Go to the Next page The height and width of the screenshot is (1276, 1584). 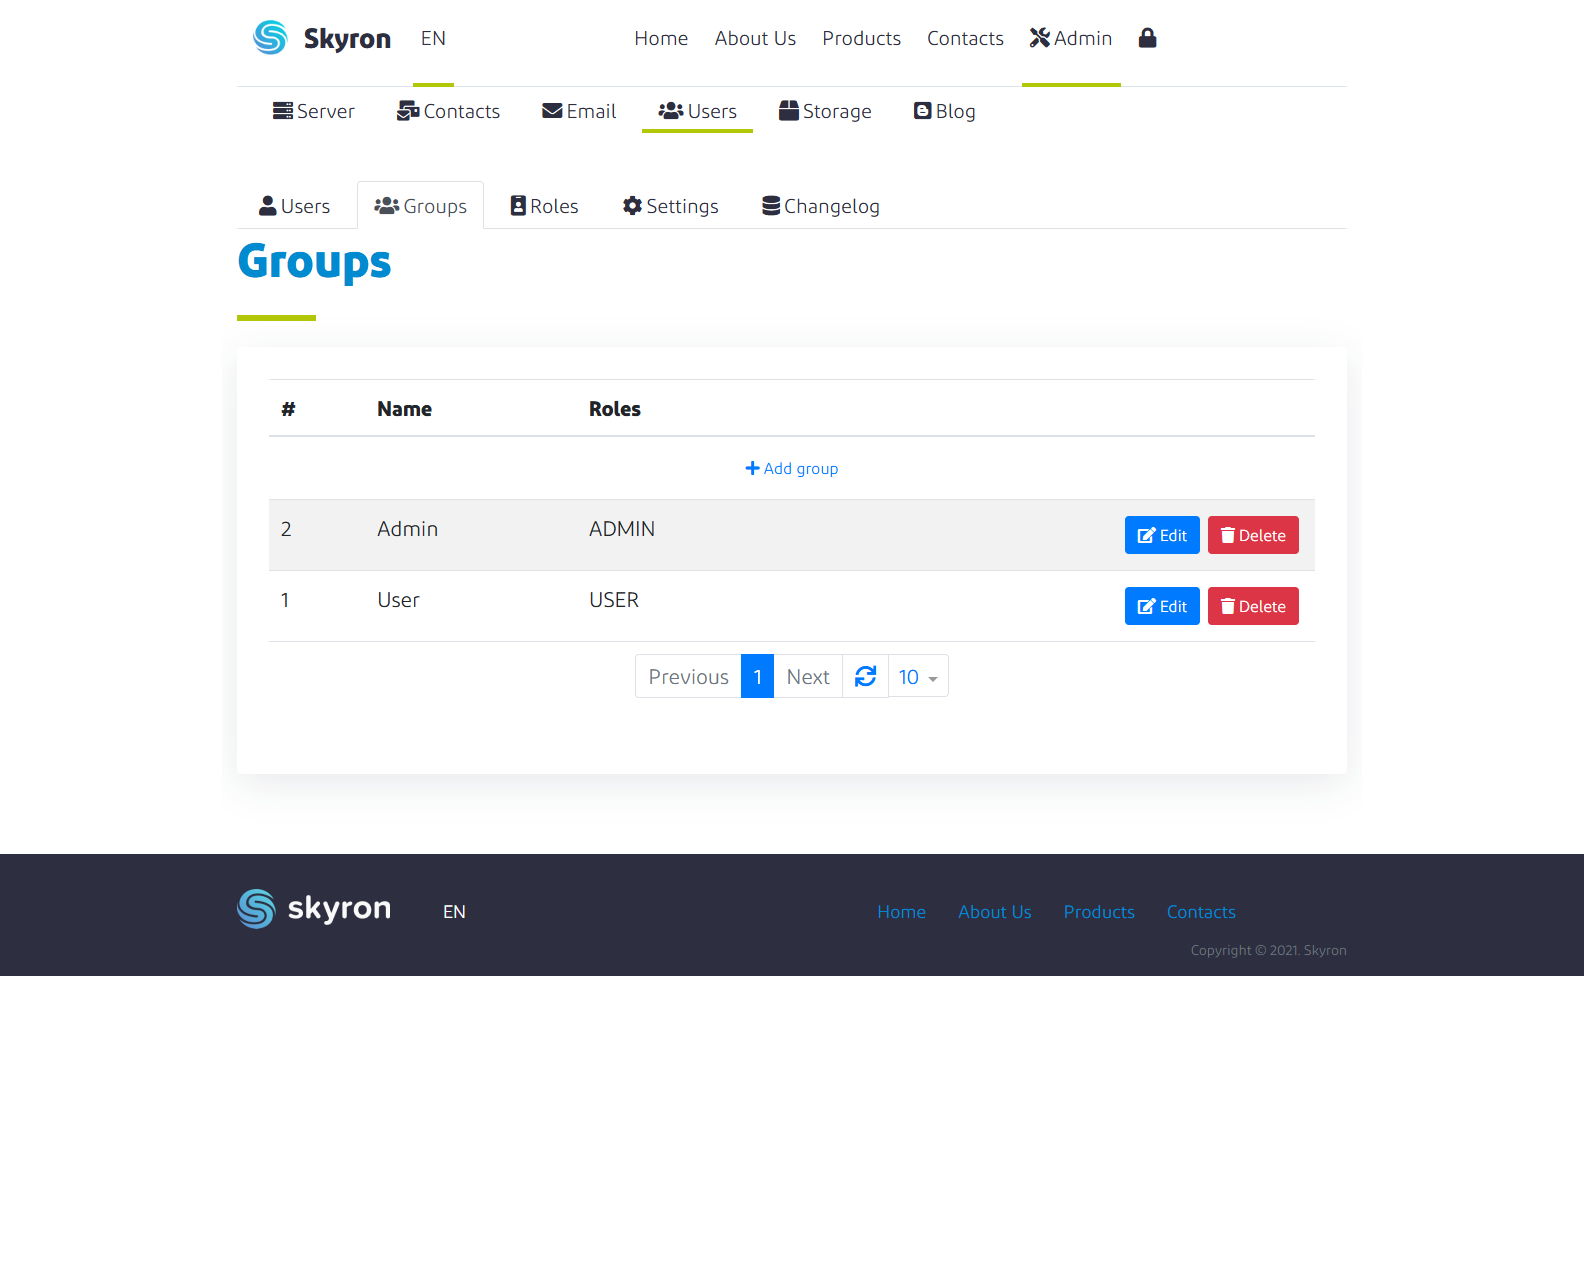[808, 677]
